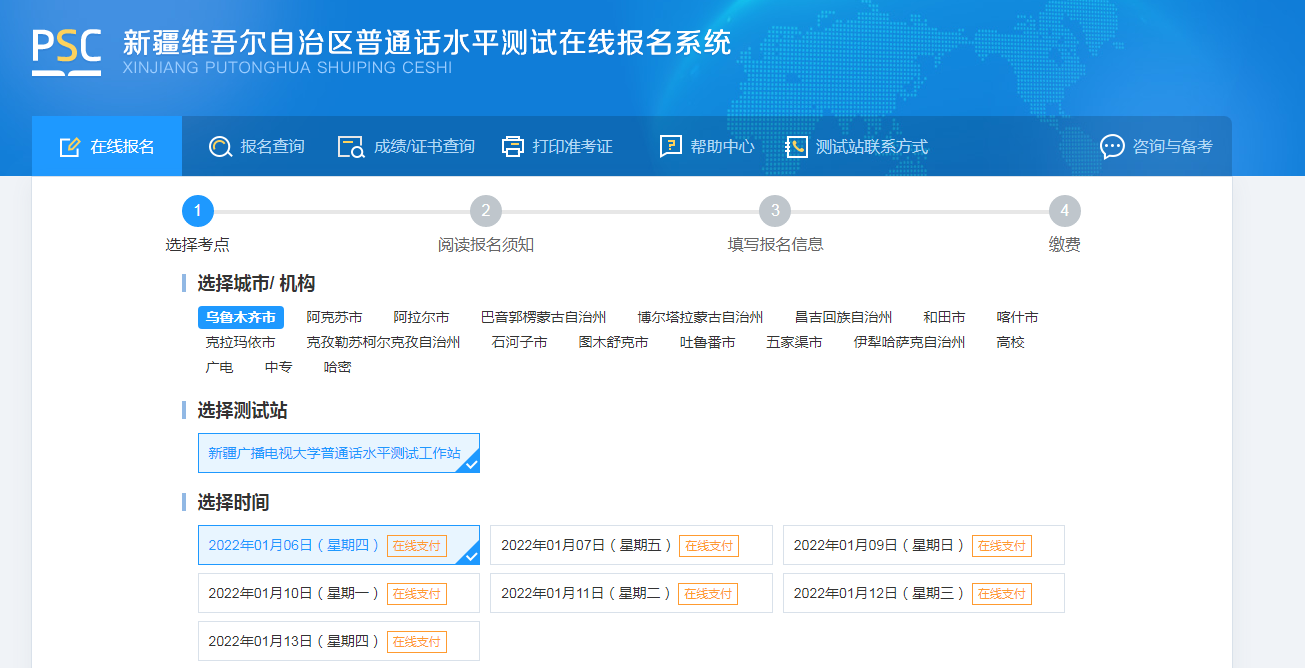Screen dimensions: 1305x668
Task: Select the 2022年01月12日 (星期三) test date
Action: pos(923,593)
